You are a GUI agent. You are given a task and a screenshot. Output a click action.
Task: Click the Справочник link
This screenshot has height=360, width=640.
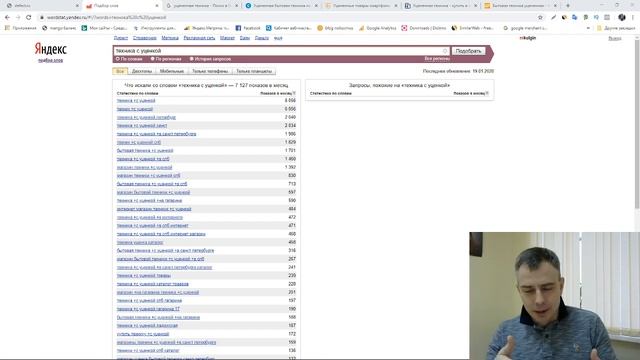(144, 38)
